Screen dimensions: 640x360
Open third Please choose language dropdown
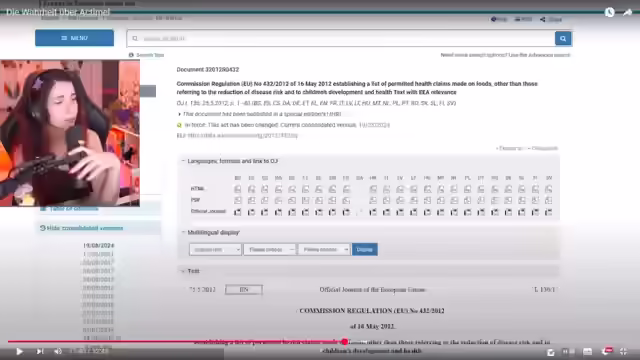point(324,249)
